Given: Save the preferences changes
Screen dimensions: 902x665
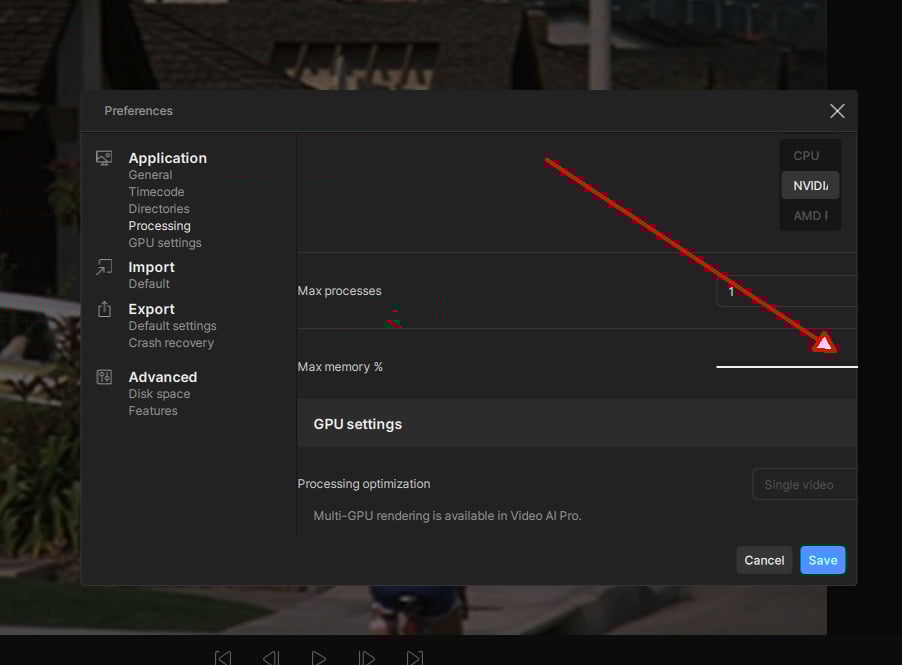Looking at the screenshot, I should click(822, 560).
